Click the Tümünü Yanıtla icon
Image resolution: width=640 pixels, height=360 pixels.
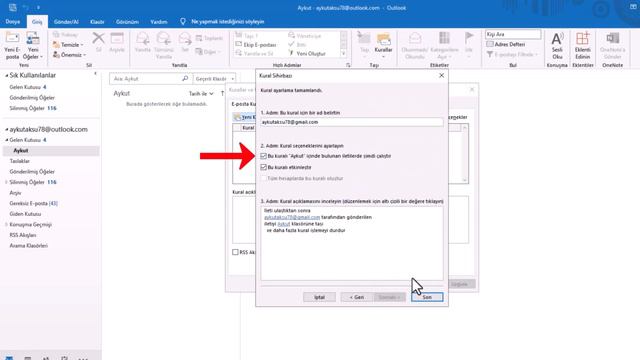164,39
